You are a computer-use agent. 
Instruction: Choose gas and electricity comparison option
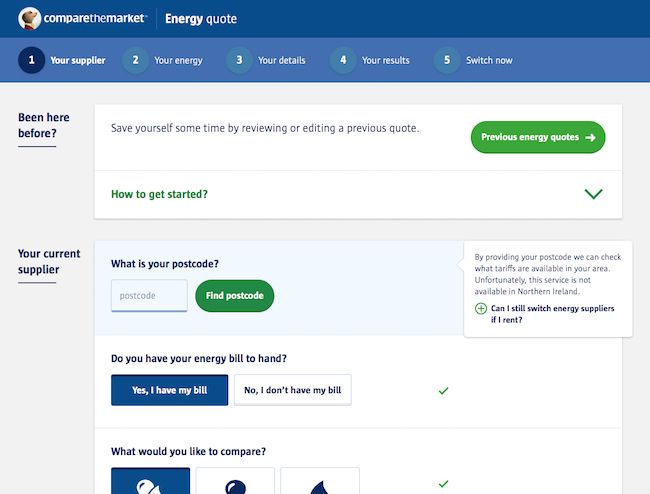click(150, 481)
